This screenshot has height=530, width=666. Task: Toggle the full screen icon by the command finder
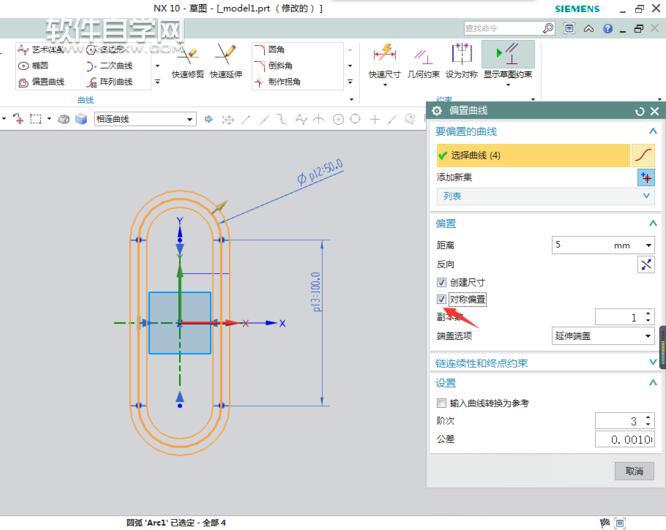[x=569, y=28]
